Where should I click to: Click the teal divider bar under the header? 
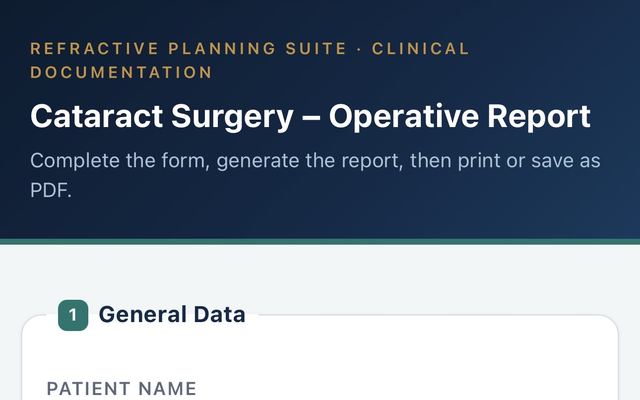320,242
